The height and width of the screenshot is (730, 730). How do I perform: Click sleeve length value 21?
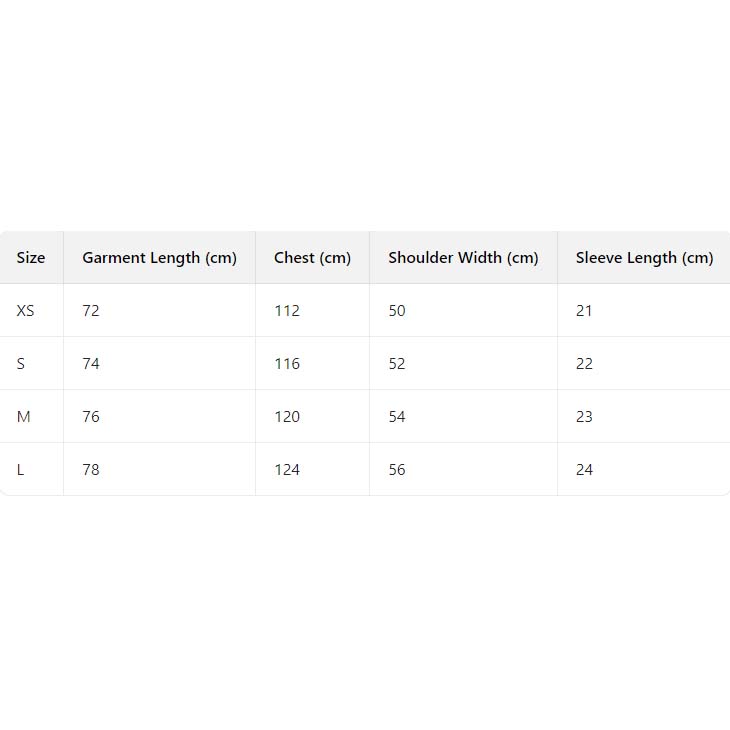click(x=584, y=311)
